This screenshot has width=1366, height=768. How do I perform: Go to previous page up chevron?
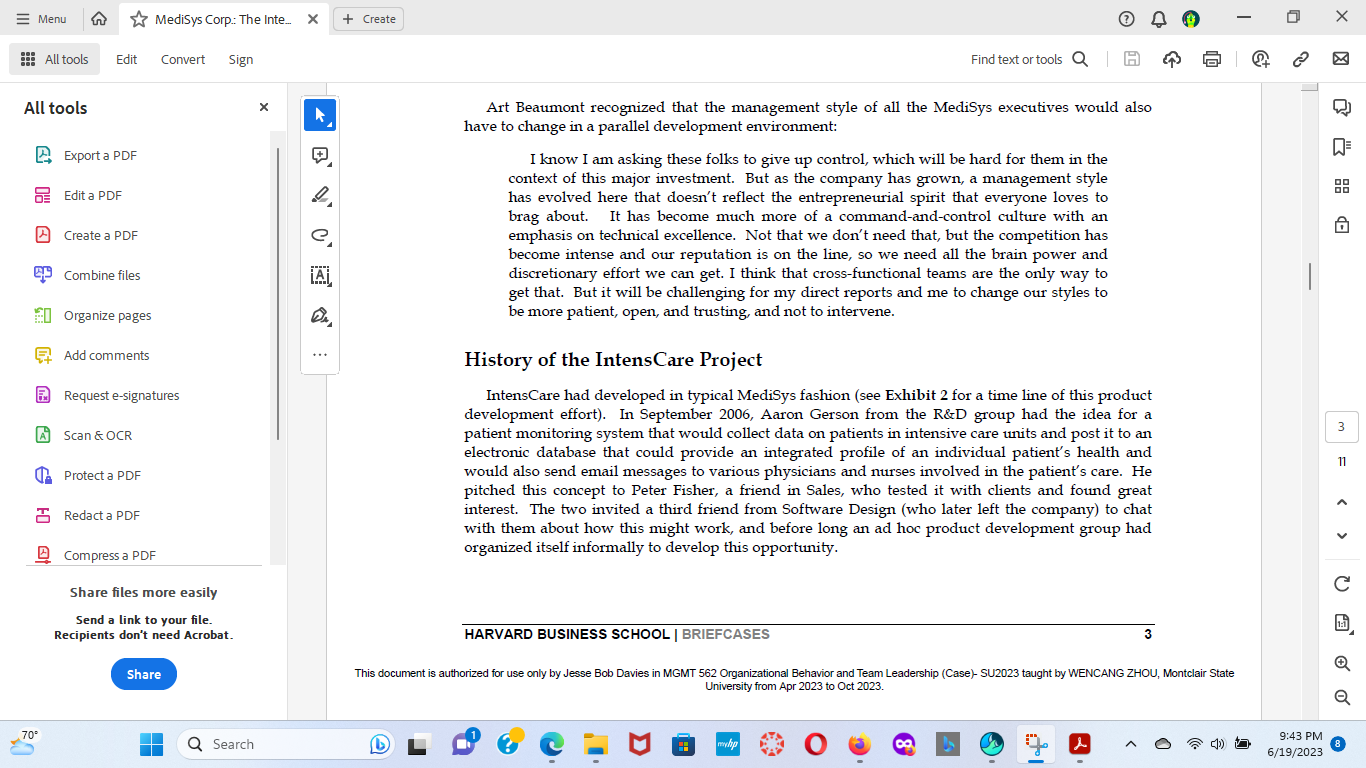pyautogui.click(x=1341, y=502)
